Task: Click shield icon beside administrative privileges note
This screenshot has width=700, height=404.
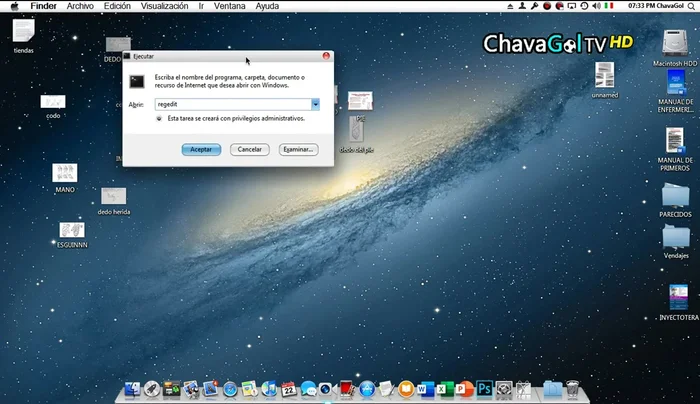Action: (159, 118)
